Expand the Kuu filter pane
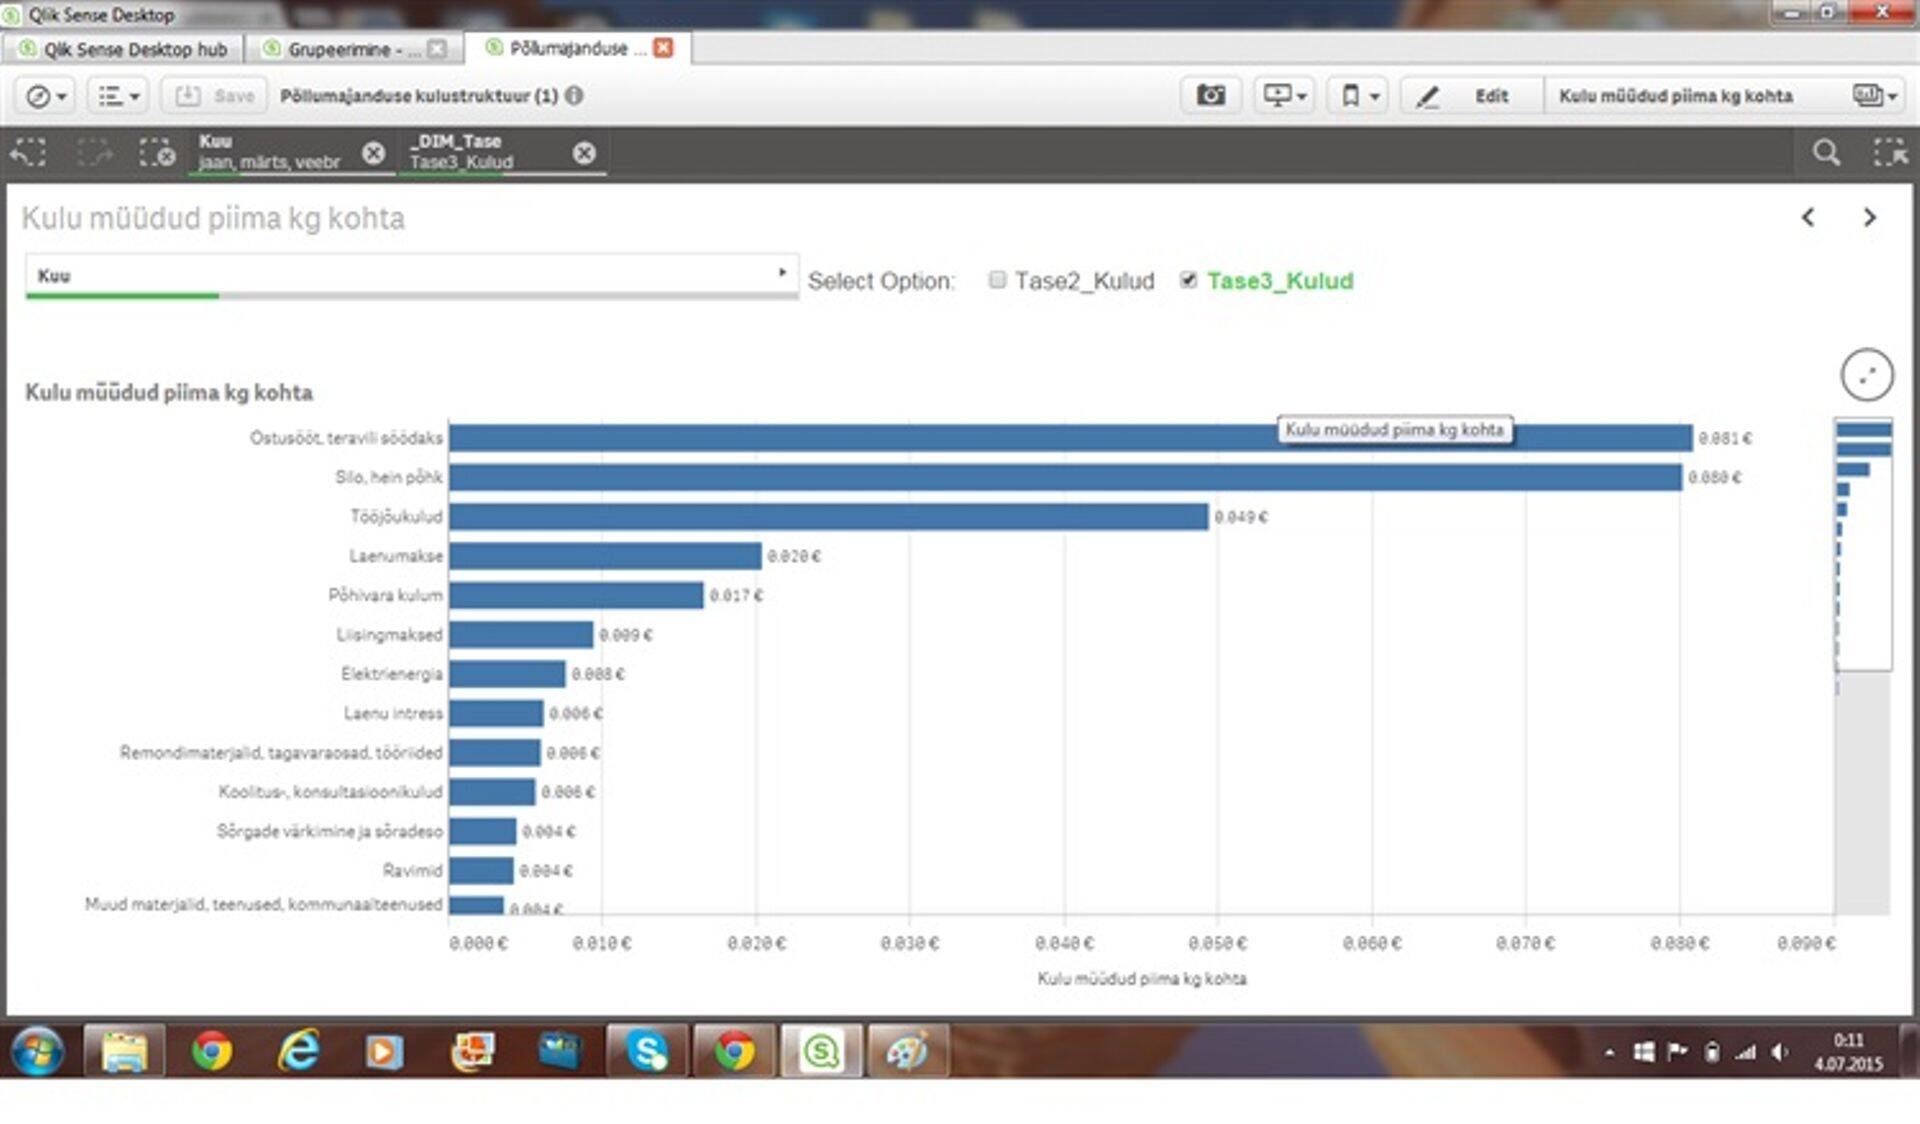Viewport: 1920px width, 1124px height. point(411,275)
